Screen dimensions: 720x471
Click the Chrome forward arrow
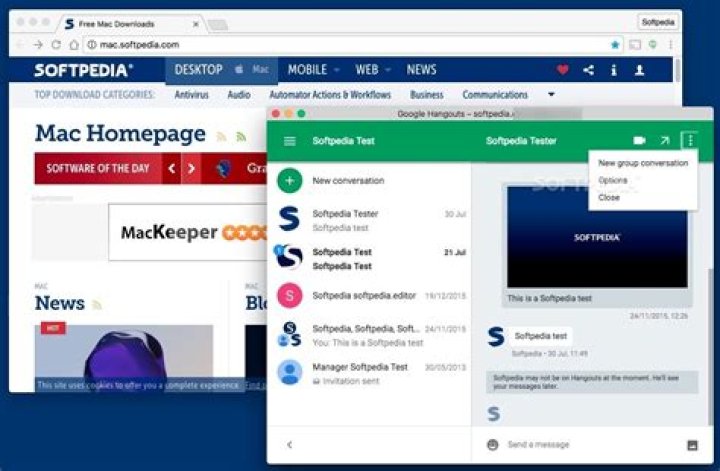tap(38, 45)
